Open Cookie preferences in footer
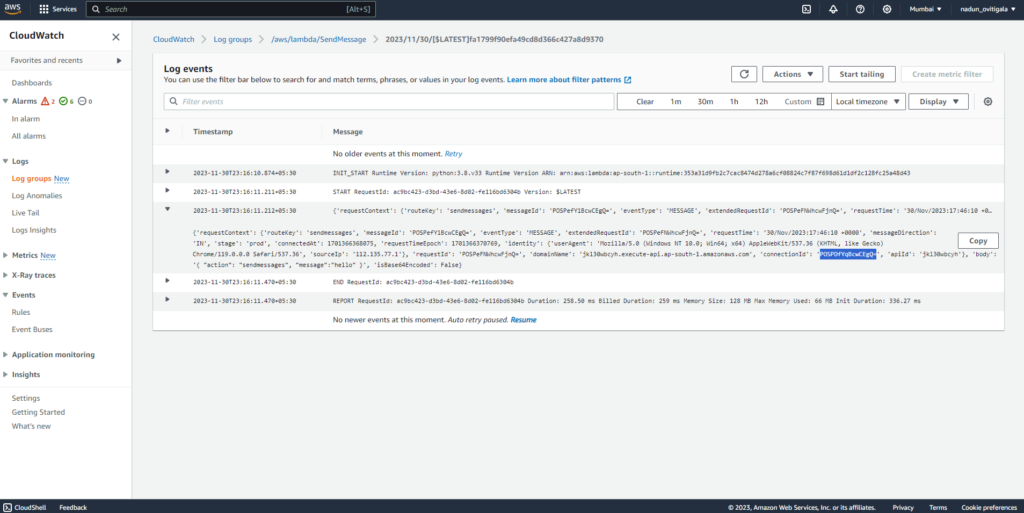The image size is (1024, 513). coord(989,507)
